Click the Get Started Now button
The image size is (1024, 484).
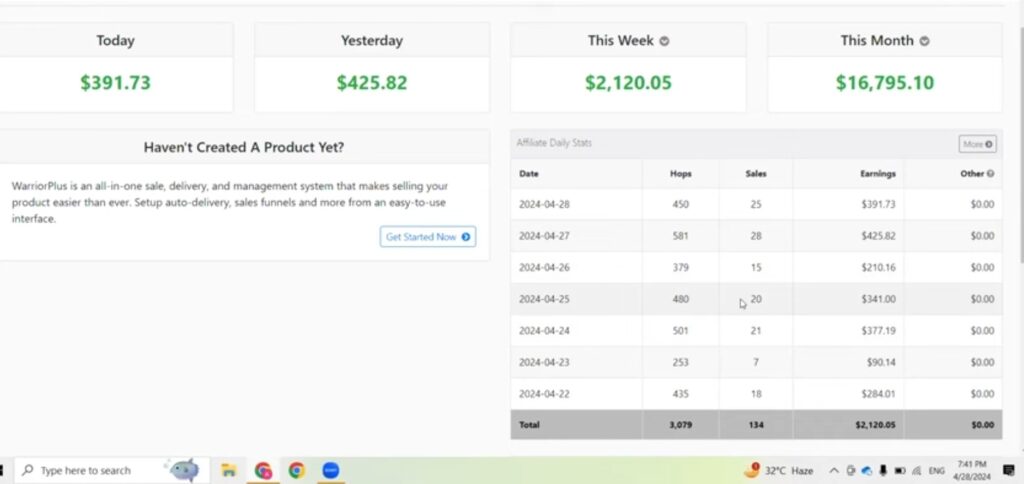pyautogui.click(x=427, y=237)
